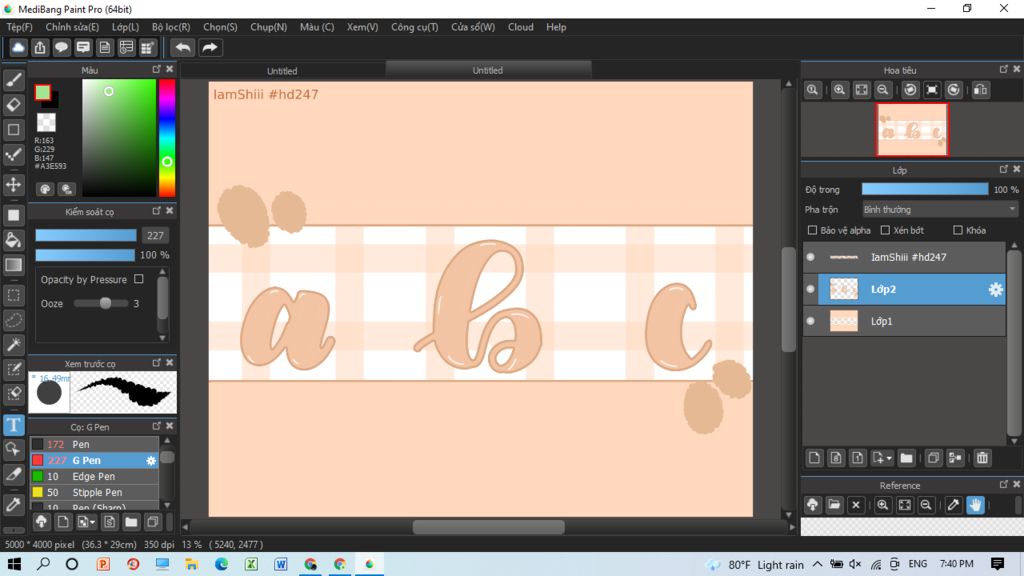Open the Chỉnh sửa(E) menu
This screenshot has height=576, width=1024.
click(72, 27)
